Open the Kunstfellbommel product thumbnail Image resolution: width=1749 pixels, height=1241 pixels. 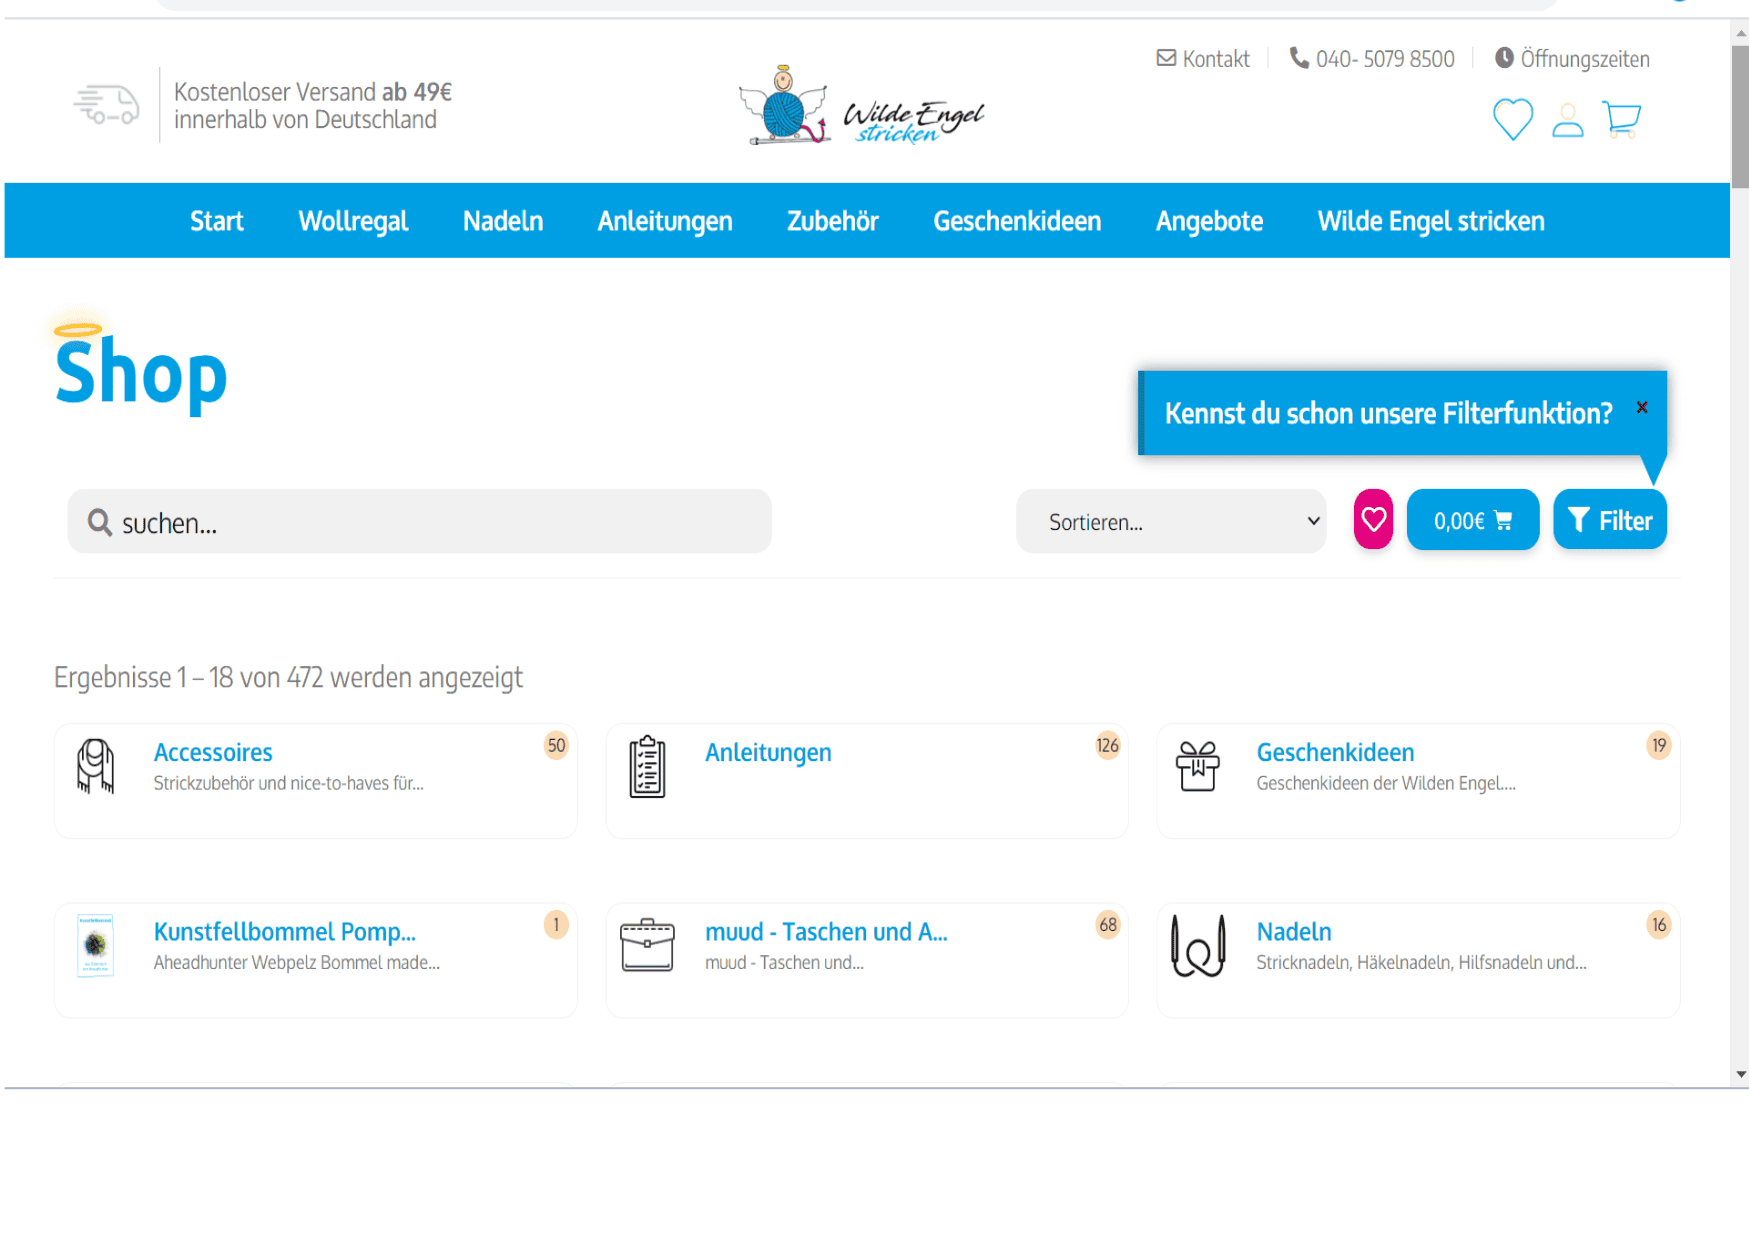point(95,945)
